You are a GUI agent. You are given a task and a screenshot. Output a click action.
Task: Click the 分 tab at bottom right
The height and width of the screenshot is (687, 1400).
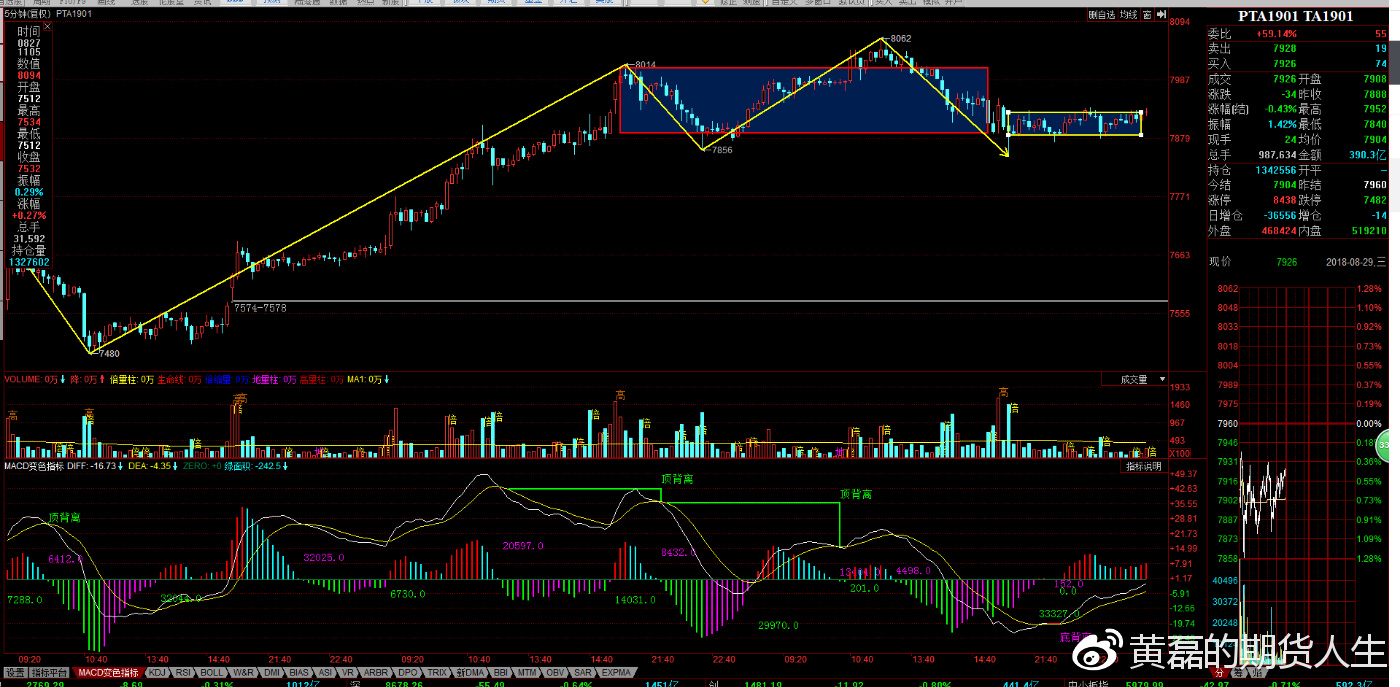(x=1219, y=675)
